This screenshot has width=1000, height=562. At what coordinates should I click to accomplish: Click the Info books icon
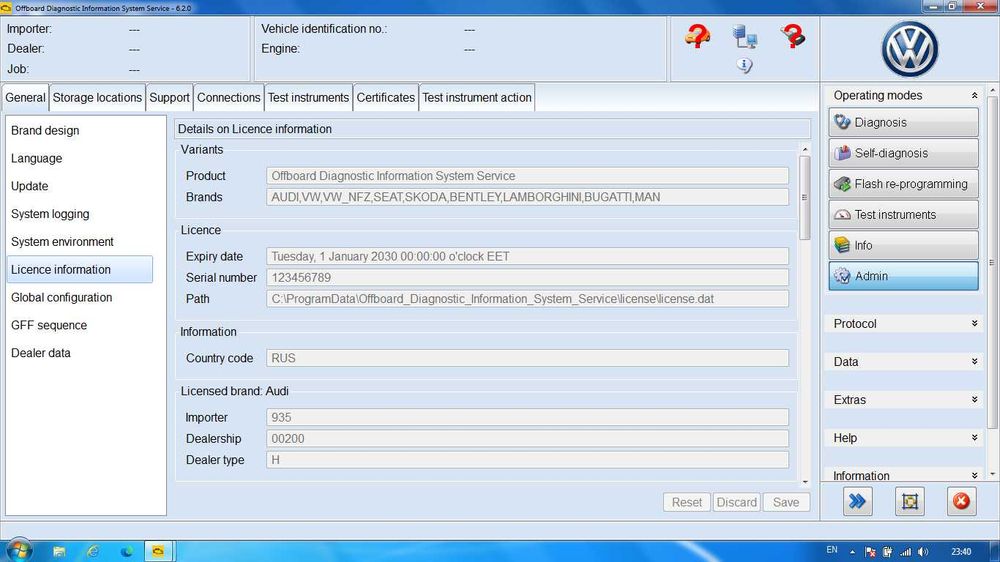point(842,245)
